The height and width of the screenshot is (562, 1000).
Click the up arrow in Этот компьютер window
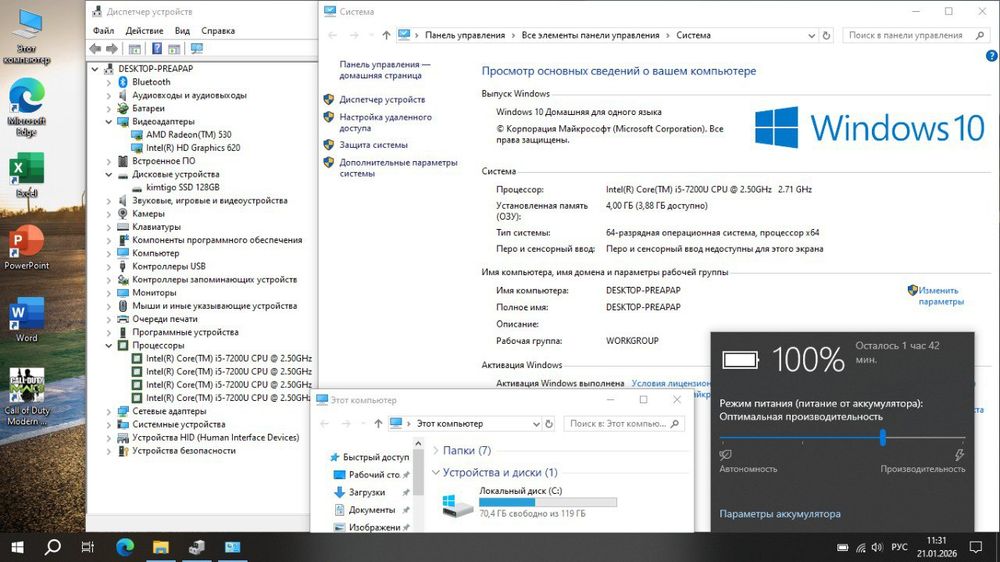(x=378, y=424)
